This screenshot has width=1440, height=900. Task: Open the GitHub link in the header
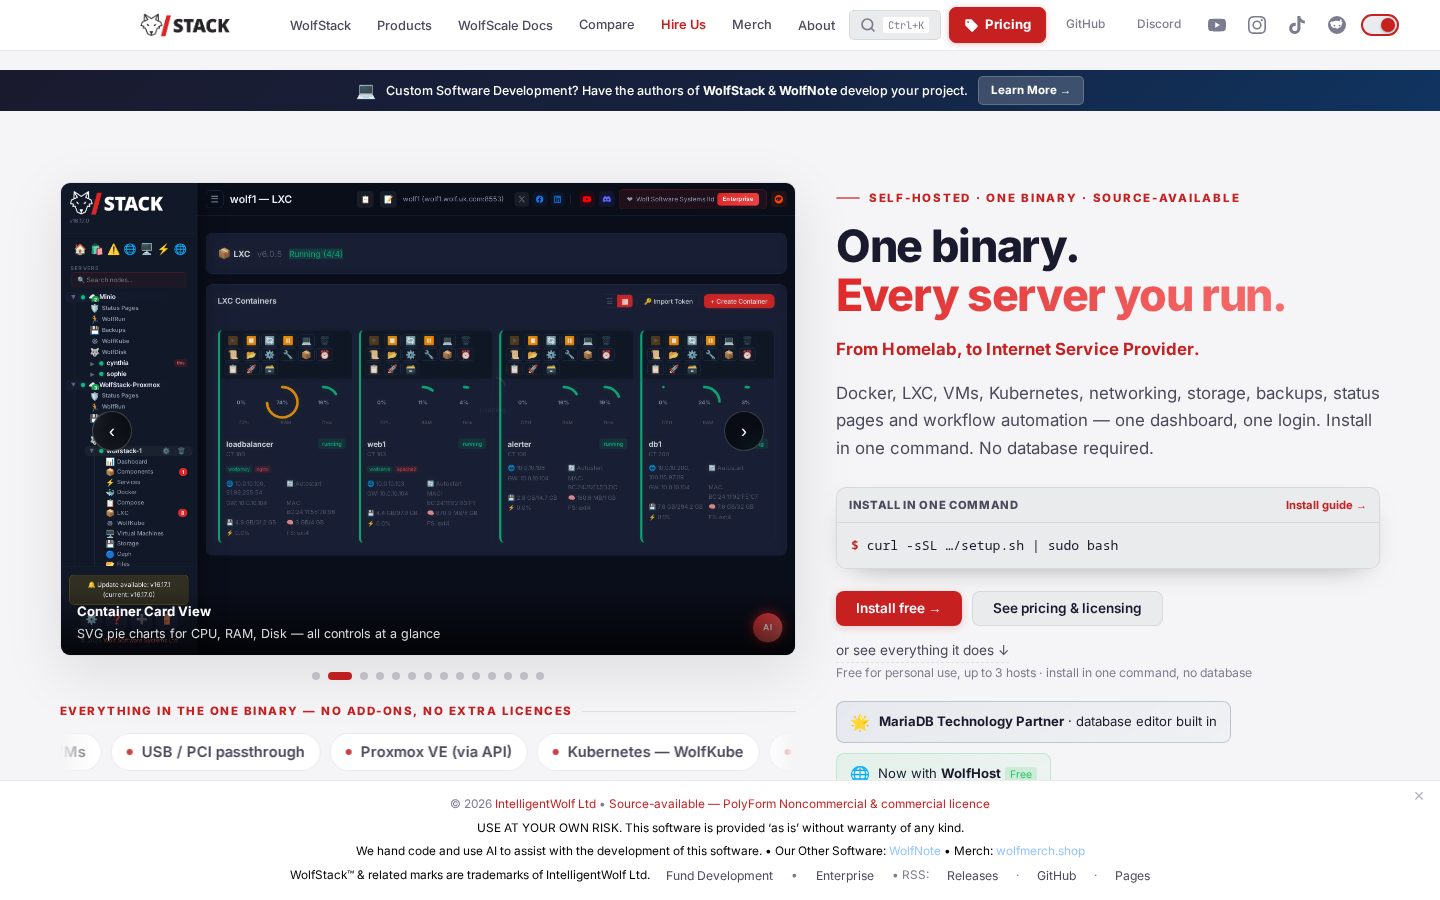[x=1085, y=24]
